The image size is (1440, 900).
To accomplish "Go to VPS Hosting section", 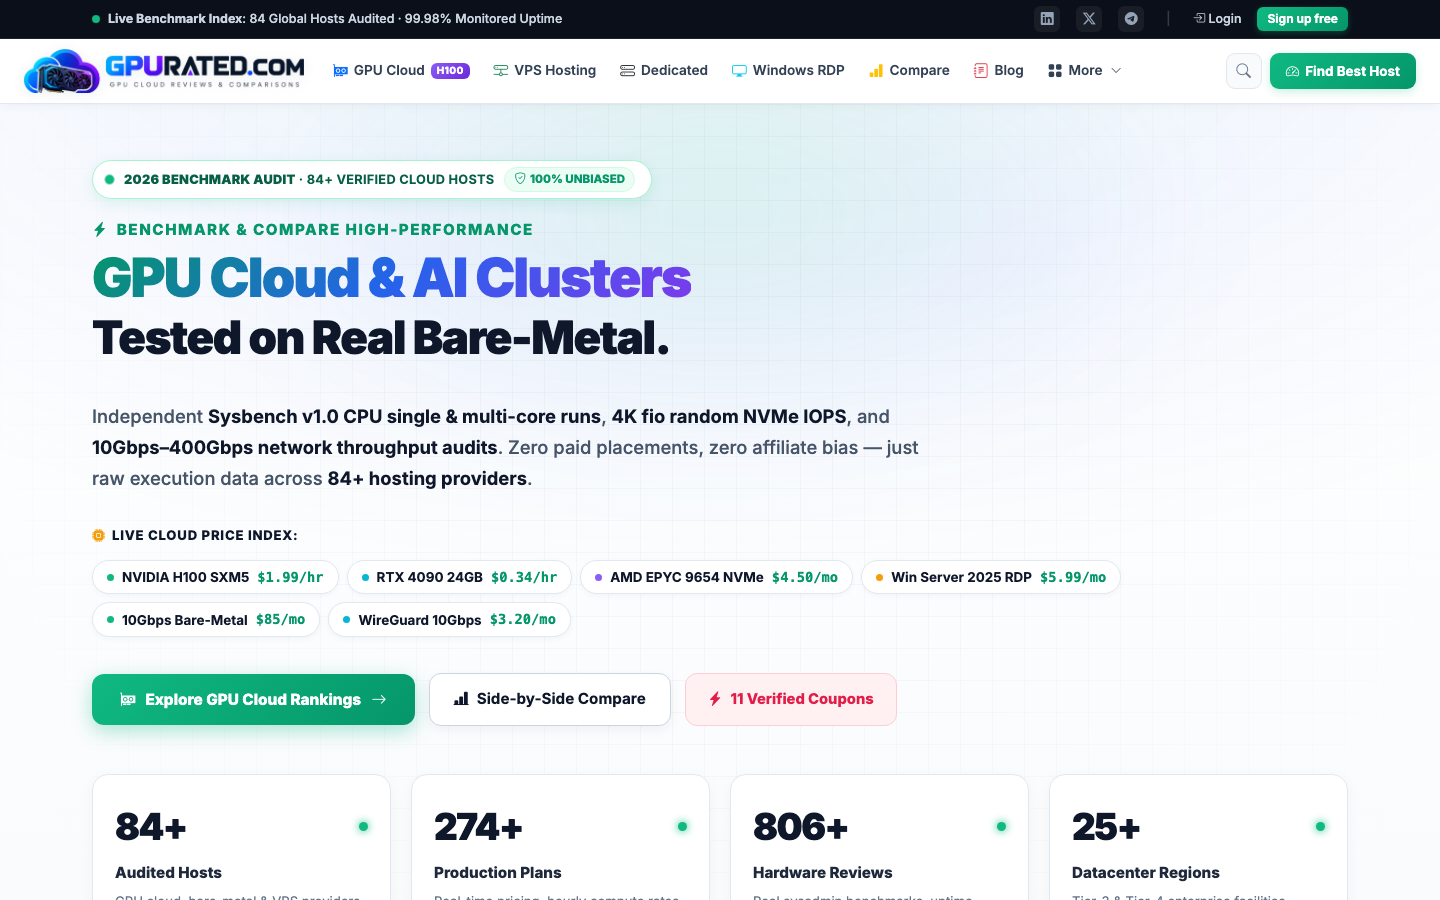I will click(545, 70).
